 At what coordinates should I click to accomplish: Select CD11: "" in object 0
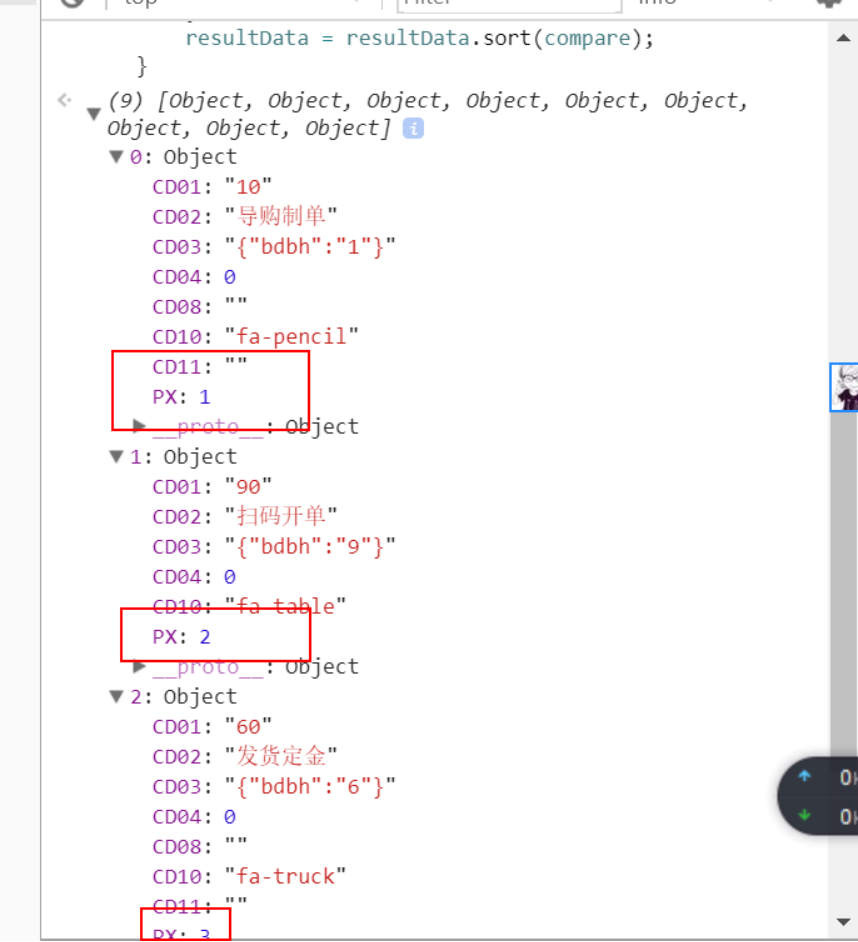click(x=200, y=366)
